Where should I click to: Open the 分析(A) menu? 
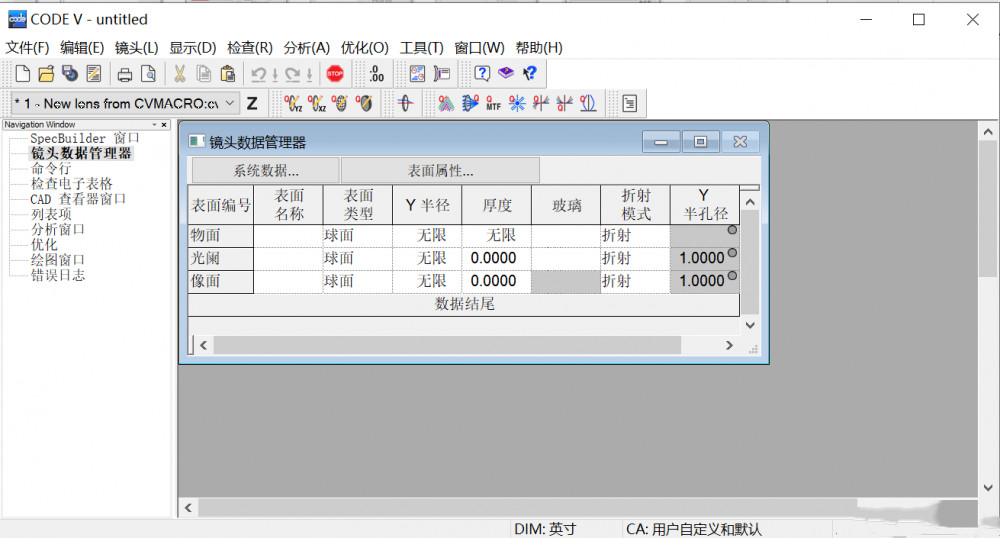coord(307,48)
